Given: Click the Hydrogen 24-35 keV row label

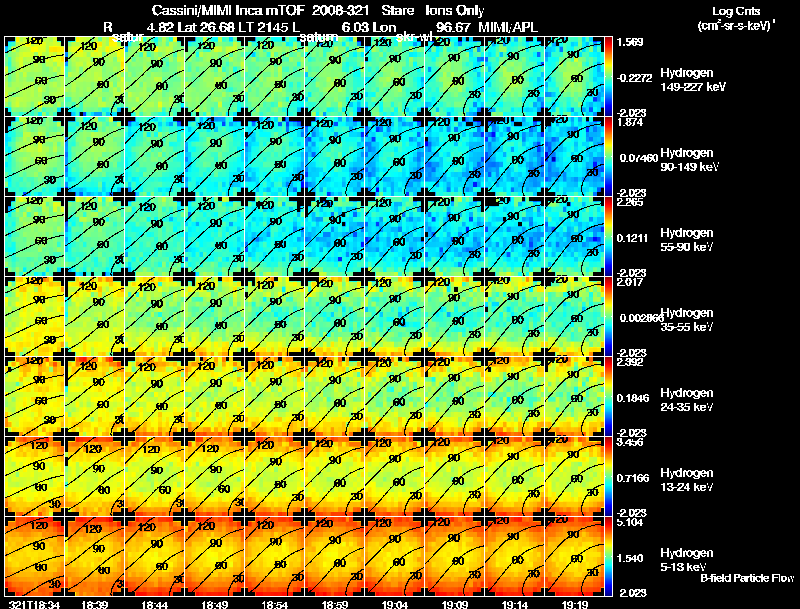Looking at the screenshot, I should pyautogui.click(x=687, y=400).
